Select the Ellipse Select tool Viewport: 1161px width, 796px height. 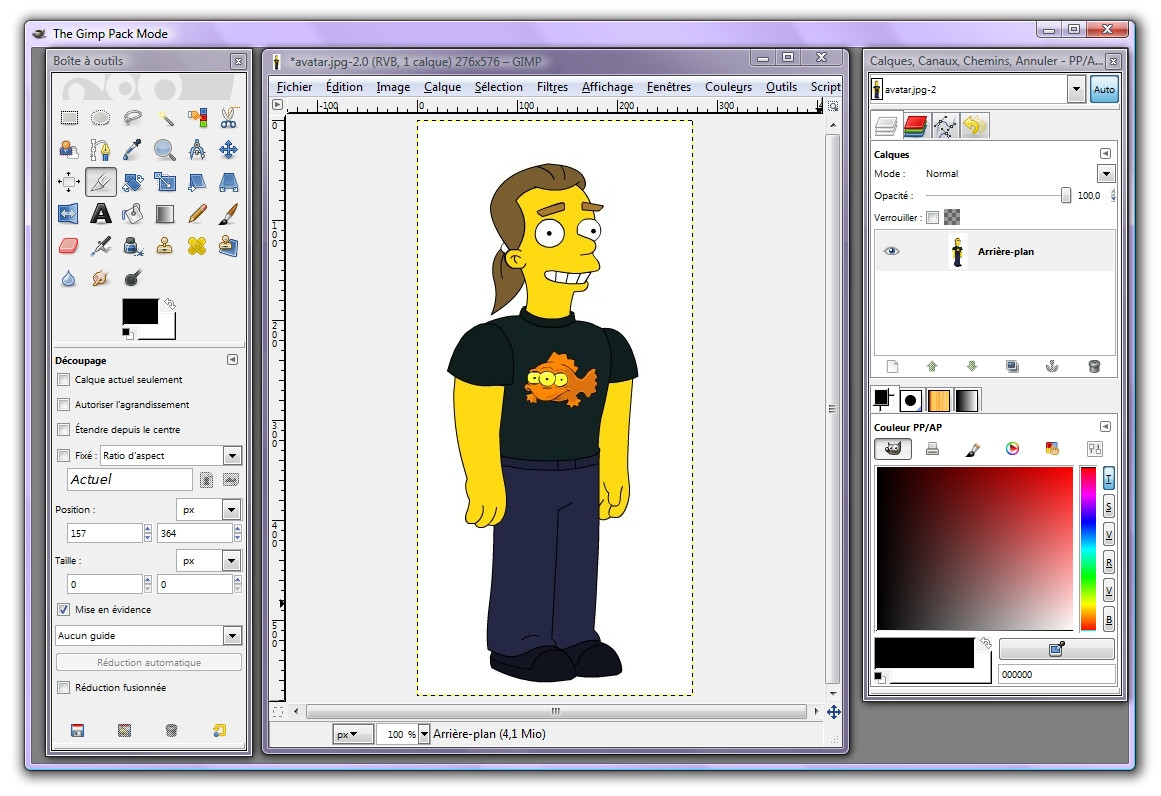click(100, 118)
